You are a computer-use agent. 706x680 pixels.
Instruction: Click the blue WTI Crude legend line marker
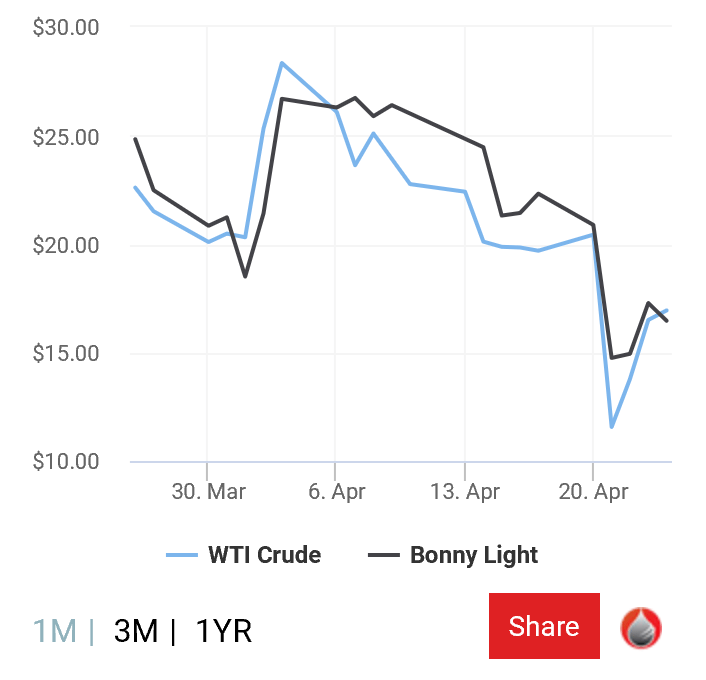[x=182, y=555]
